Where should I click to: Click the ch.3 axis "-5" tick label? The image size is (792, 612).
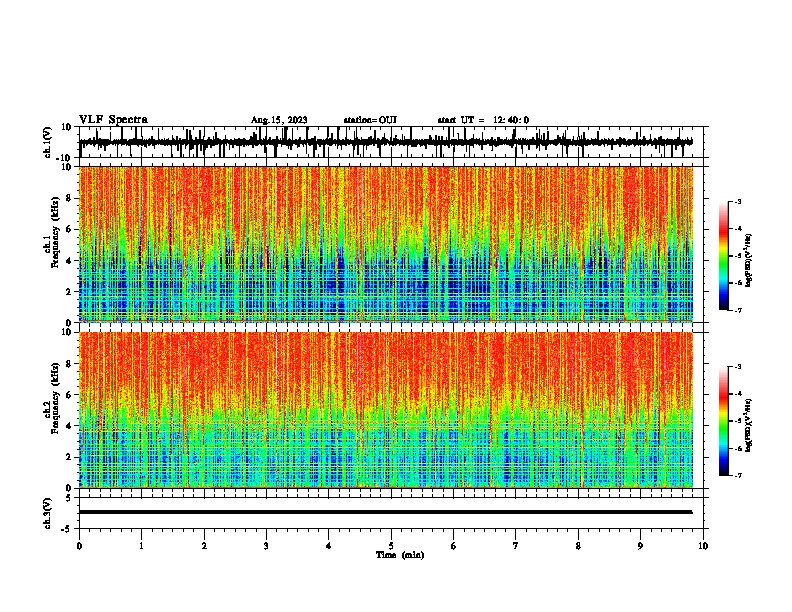click(x=67, y=529)
